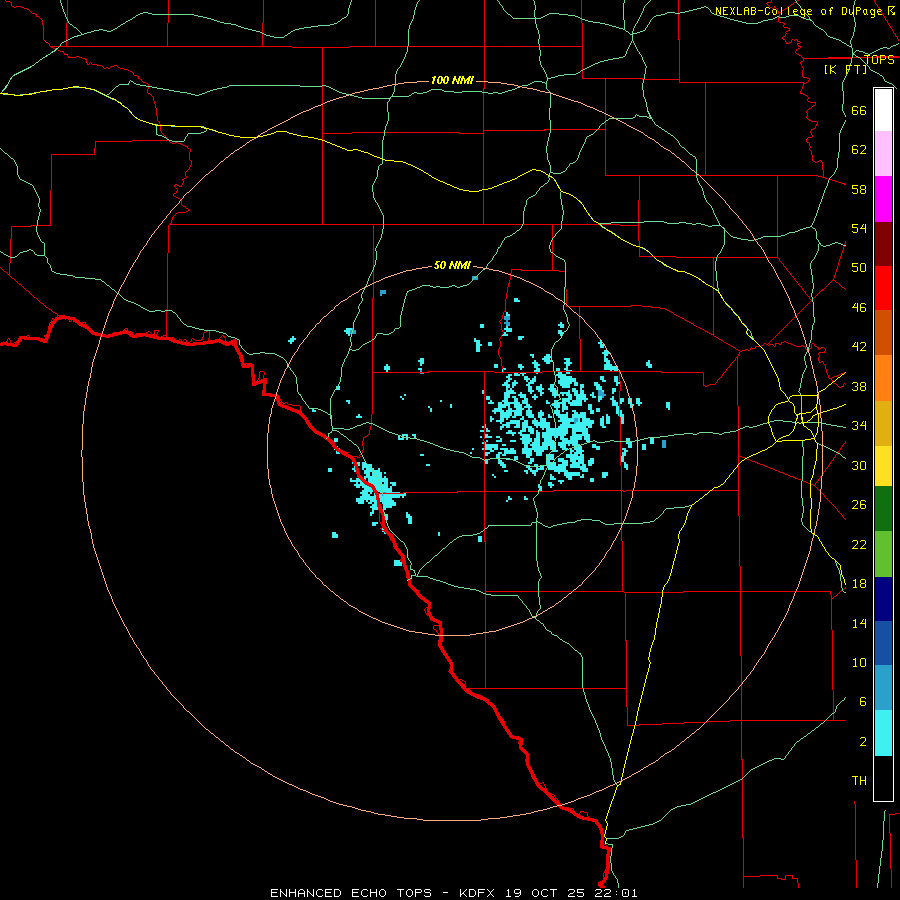
Task: Click the legend value 38
Action: (859, 387)
